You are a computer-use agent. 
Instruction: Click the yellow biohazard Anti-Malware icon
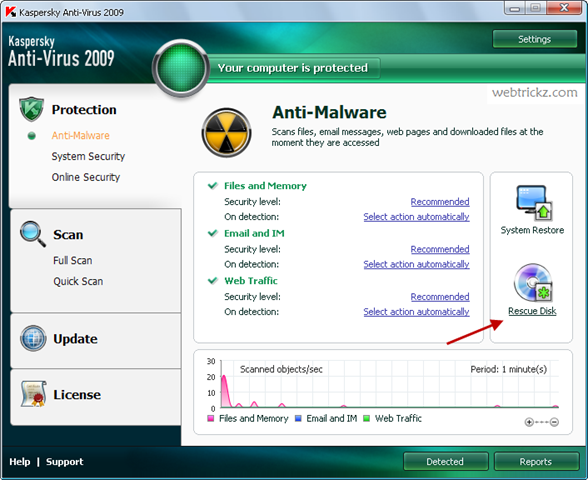click(x=226, y=133)
